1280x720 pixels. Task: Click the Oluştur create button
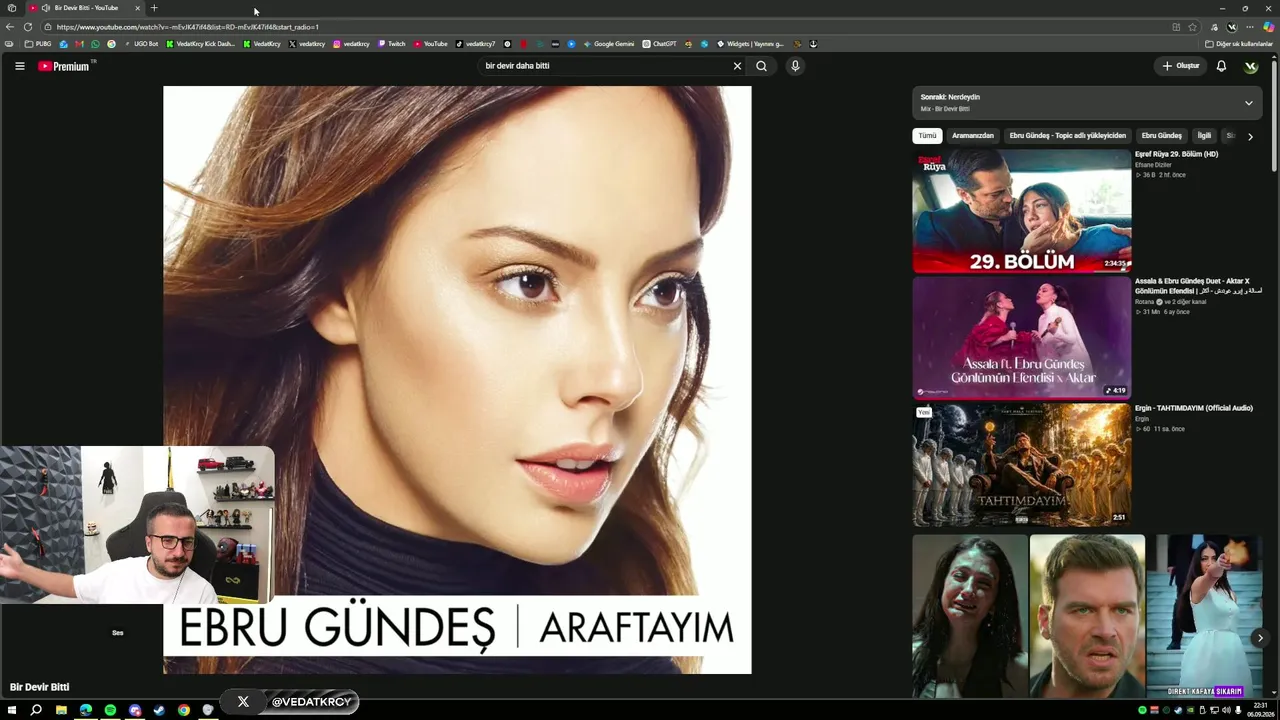1180,66
